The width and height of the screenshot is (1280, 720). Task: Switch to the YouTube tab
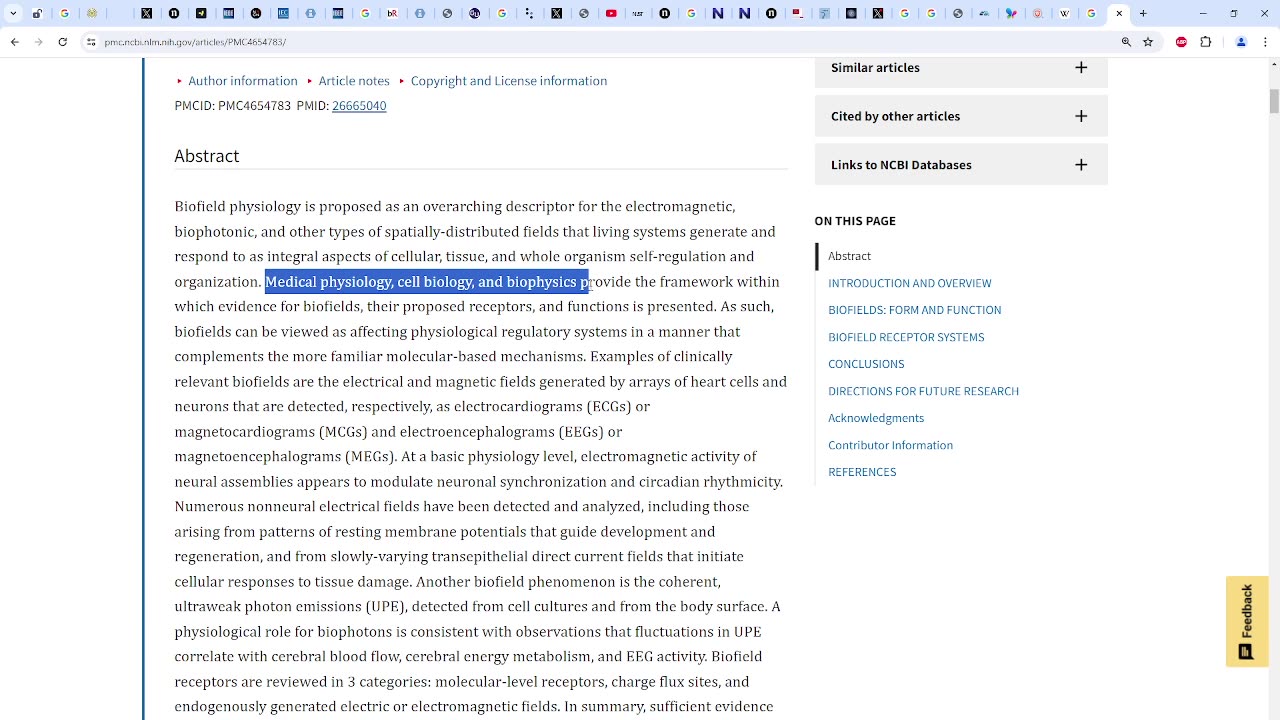pyautogui.click(x=611, y=14)
